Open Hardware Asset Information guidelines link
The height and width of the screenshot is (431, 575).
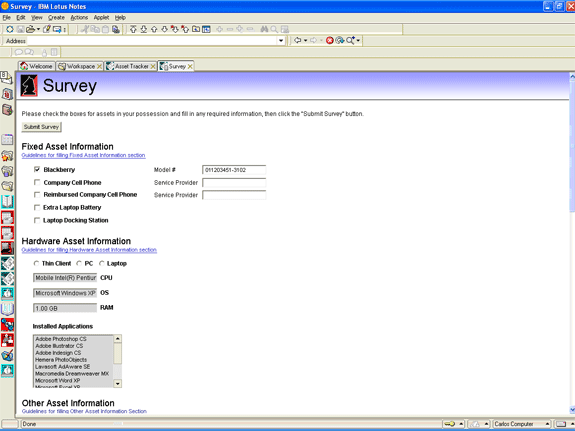[x=89, y=250]
